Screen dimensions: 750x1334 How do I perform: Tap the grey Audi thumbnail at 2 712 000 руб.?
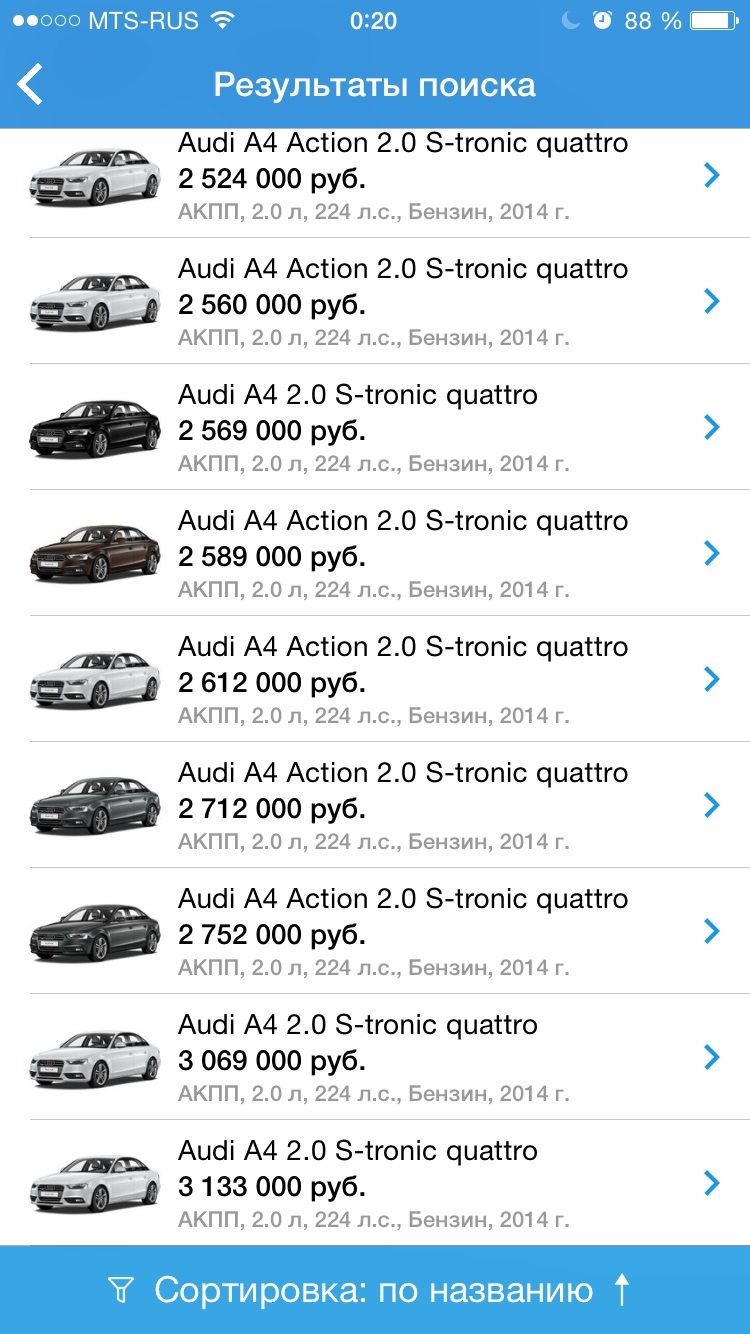click(95, 806)
